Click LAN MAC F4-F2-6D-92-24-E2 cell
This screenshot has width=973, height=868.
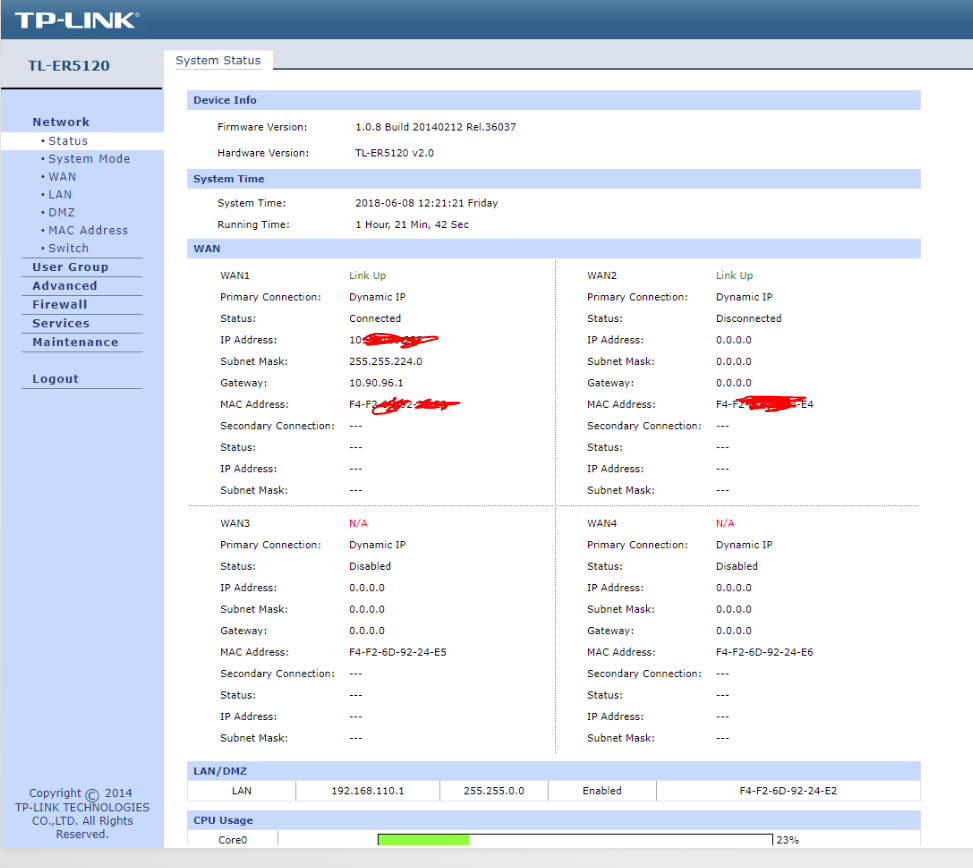tap(788, 791)
